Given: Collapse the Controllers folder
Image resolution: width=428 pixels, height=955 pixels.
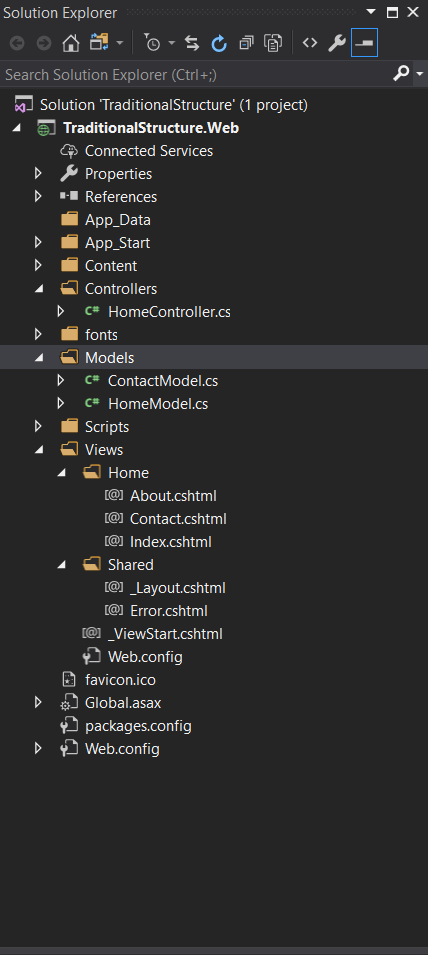Looking at the screenshot, I should 38,289.
